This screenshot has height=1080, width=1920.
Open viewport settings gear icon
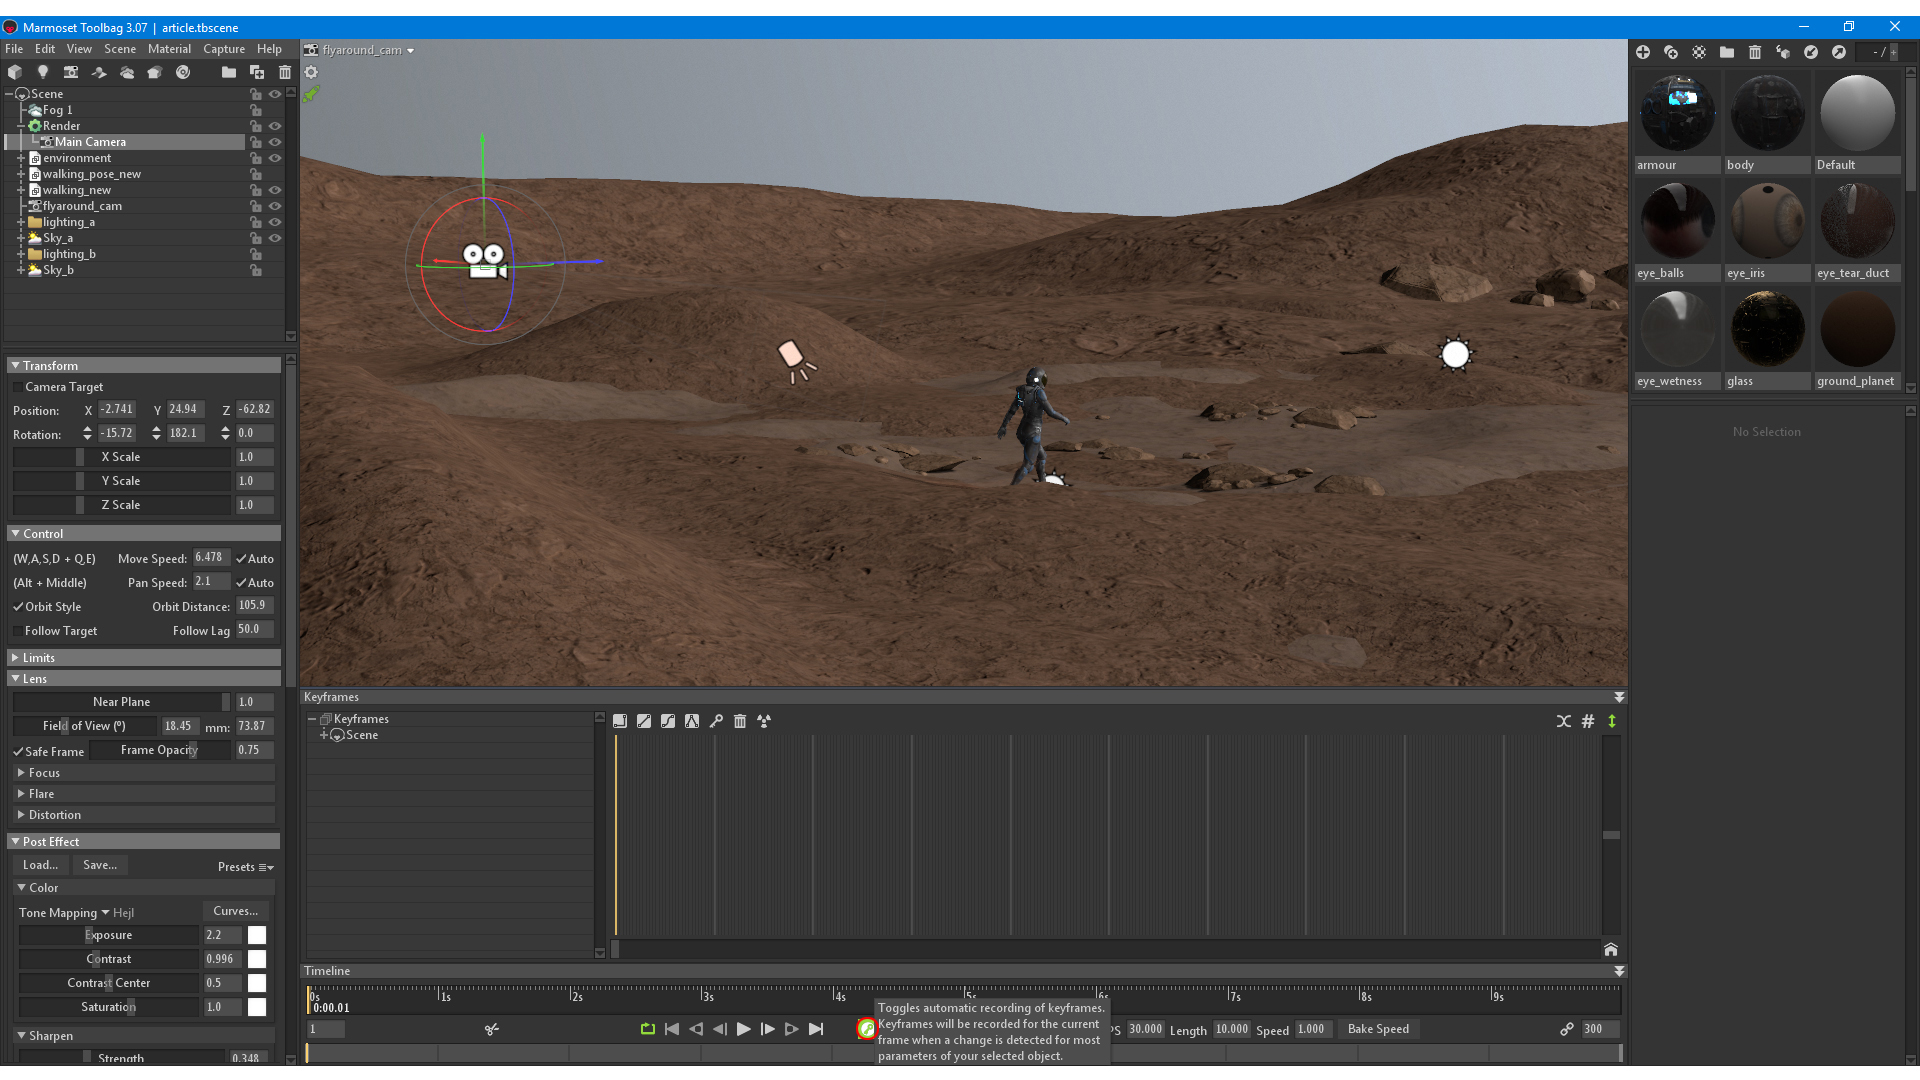coord(311,72)
